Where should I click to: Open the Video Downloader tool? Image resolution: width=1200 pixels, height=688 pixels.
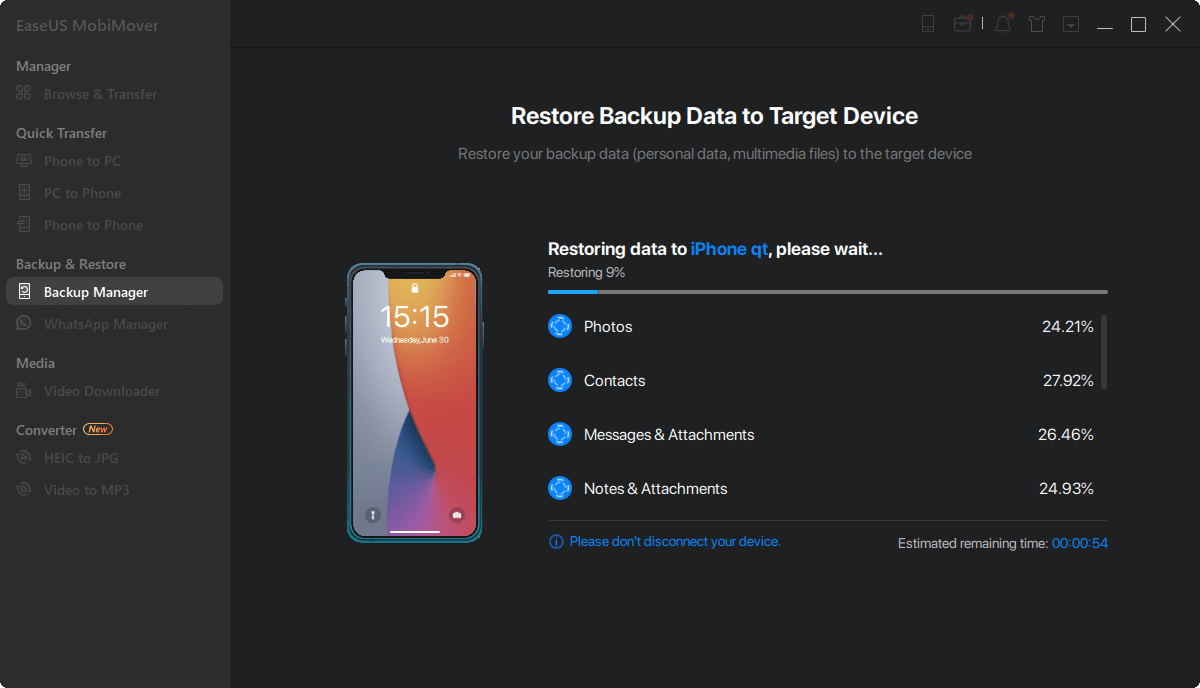point(103,391)
